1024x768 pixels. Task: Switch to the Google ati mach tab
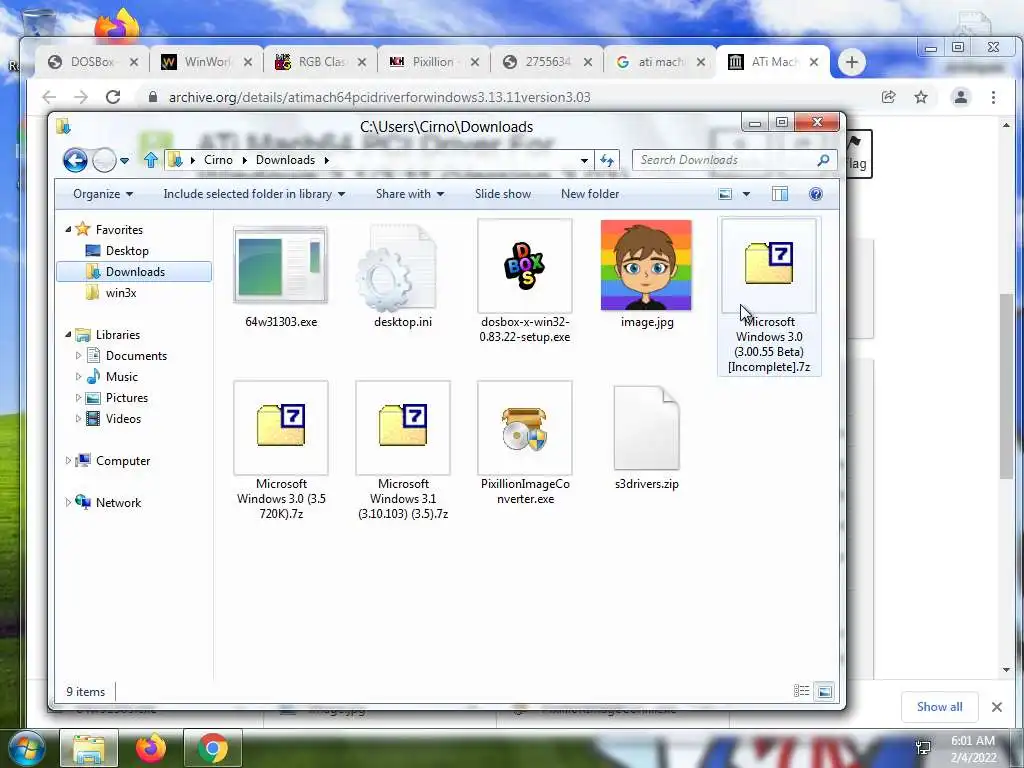click(660, 62)
